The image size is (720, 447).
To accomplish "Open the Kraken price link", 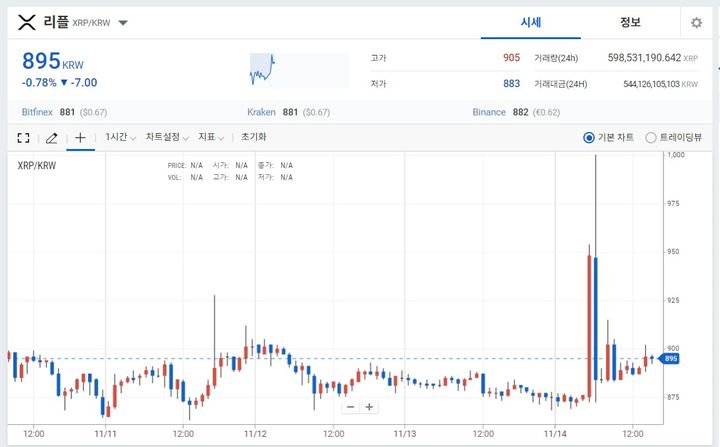I will pos(261,112).
